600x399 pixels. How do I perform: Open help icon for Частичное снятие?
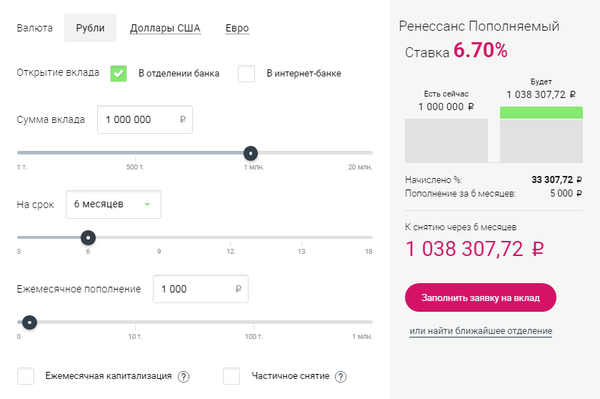341,377
